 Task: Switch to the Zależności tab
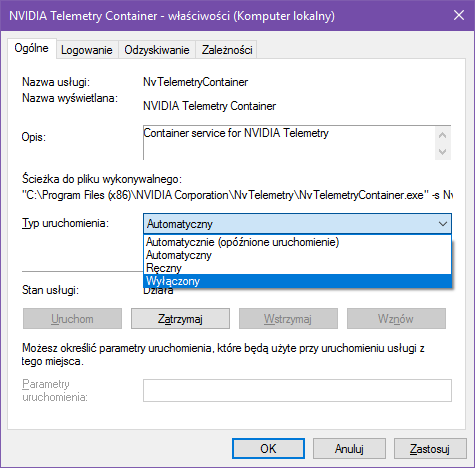pos(227,50)
